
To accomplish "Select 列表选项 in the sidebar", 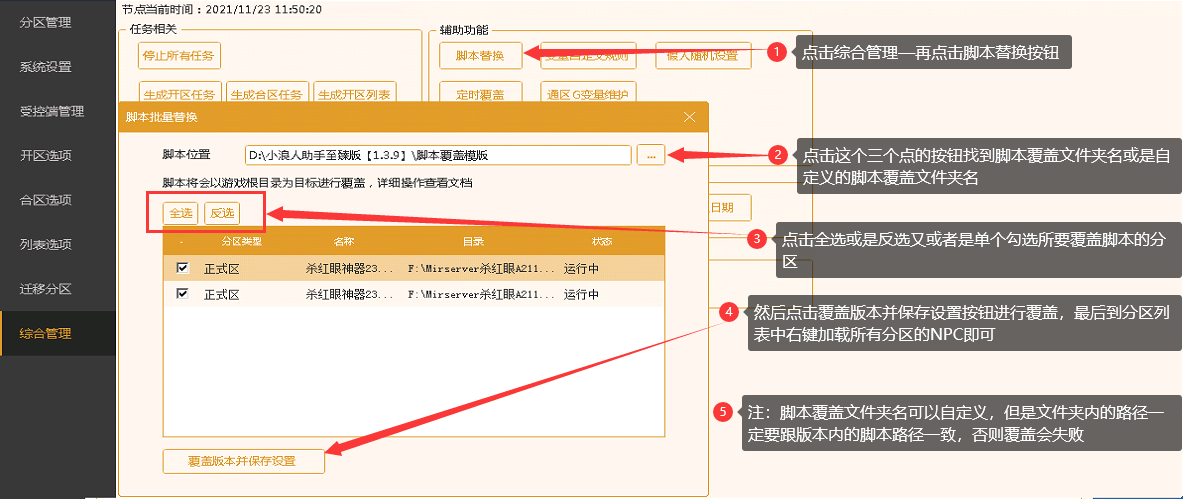I will tap(46, 245).
